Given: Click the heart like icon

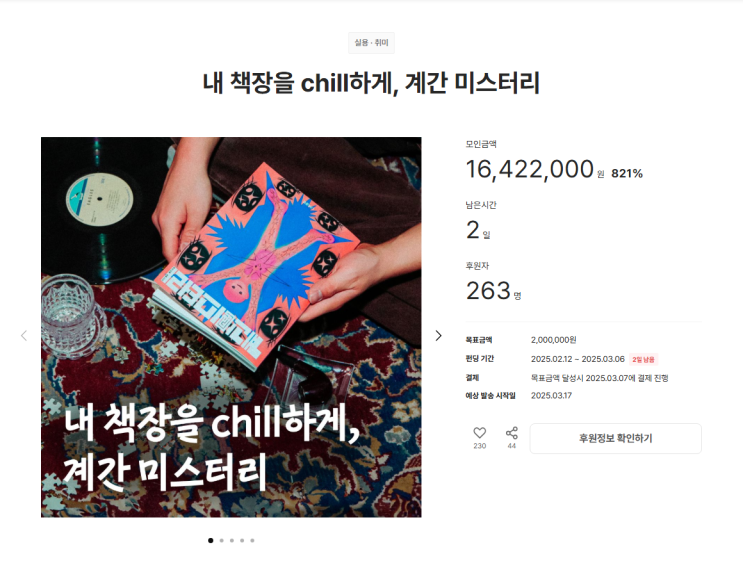Looking at the screenshot, I should (x=480, y=433).
